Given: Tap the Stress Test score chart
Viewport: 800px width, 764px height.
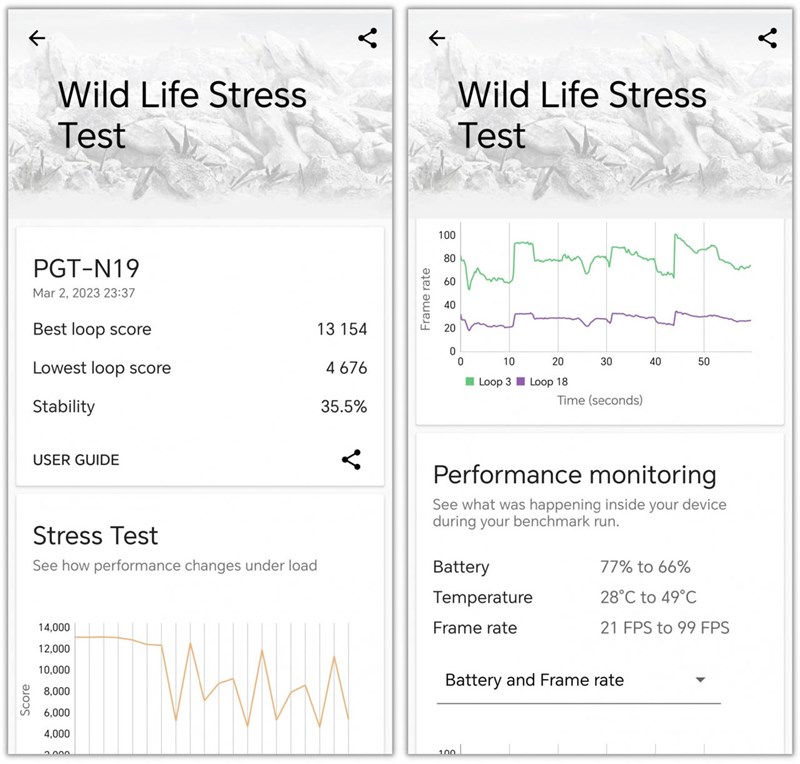Looking at the screenshot, I should pyautogui.click(x=210, y=685).
